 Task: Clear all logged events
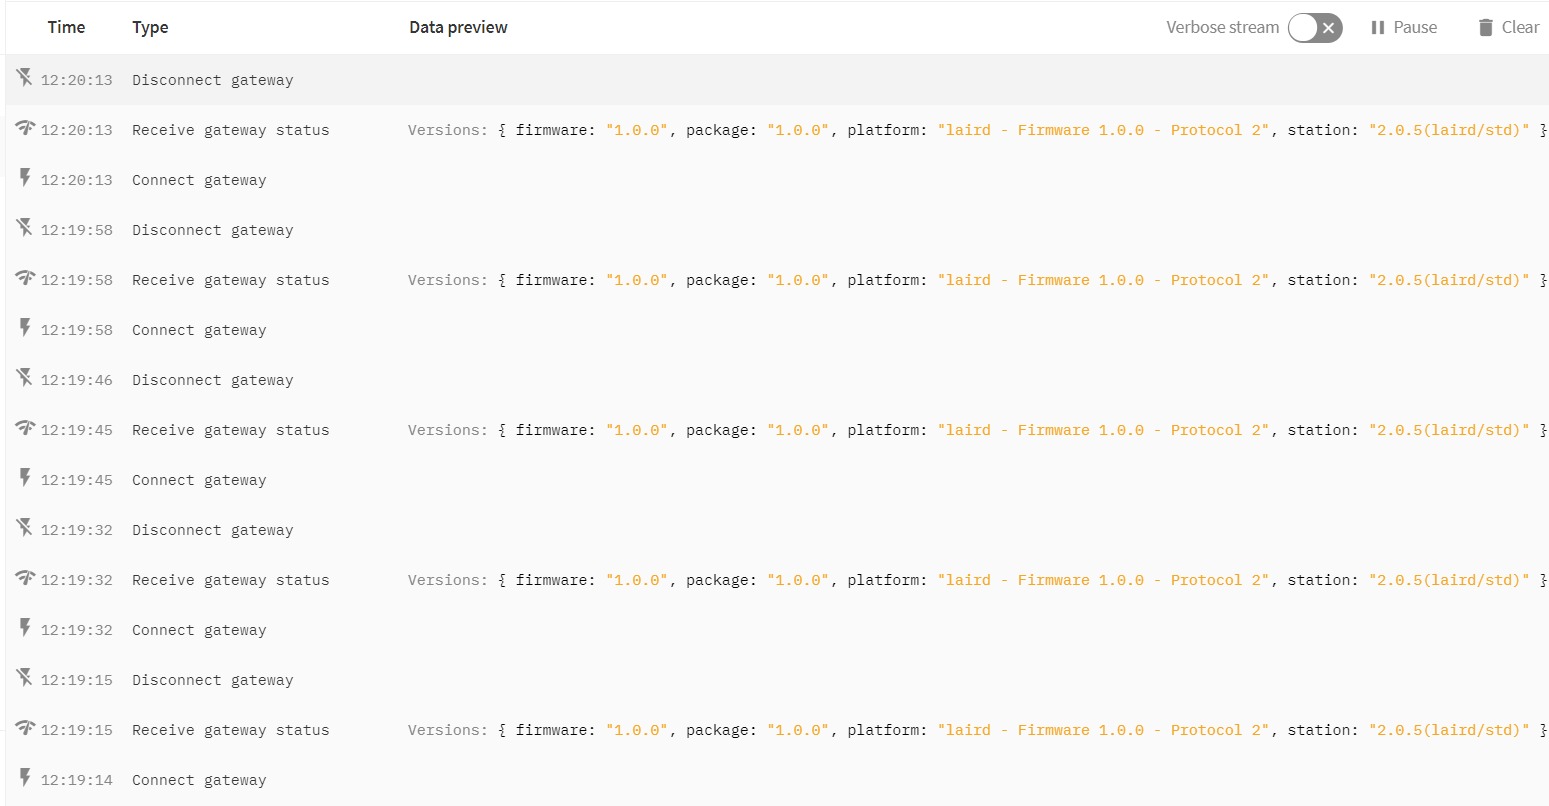click(x=1509, y=28)
